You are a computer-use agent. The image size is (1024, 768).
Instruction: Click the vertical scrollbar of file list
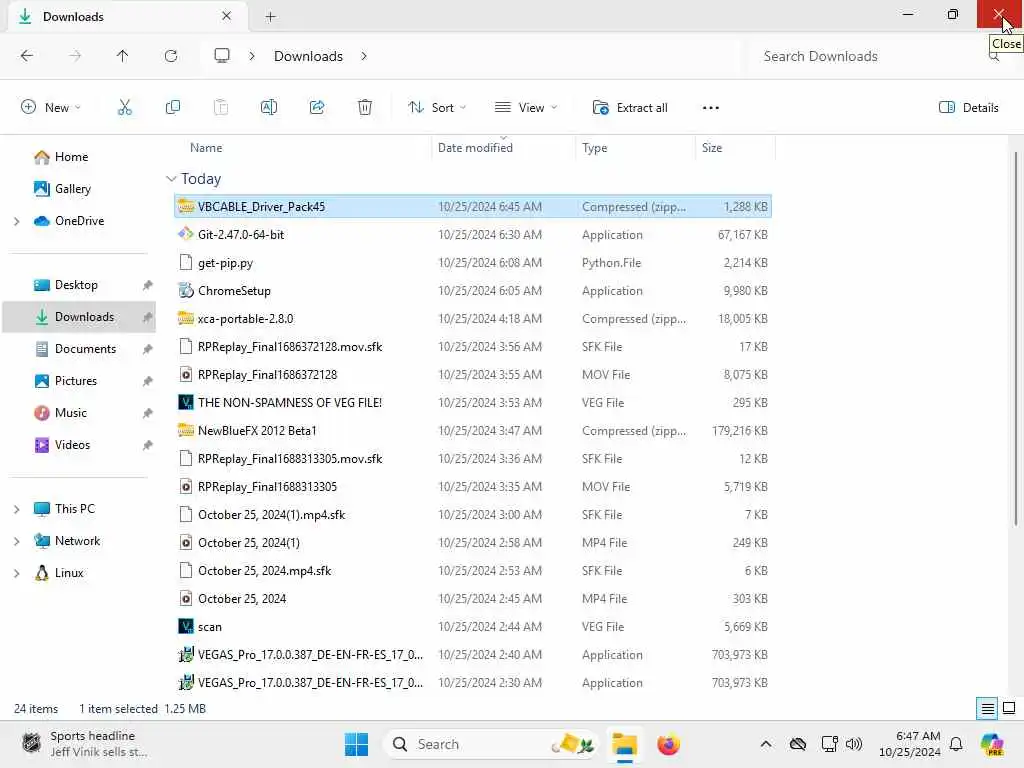[x=1016, y=338]
